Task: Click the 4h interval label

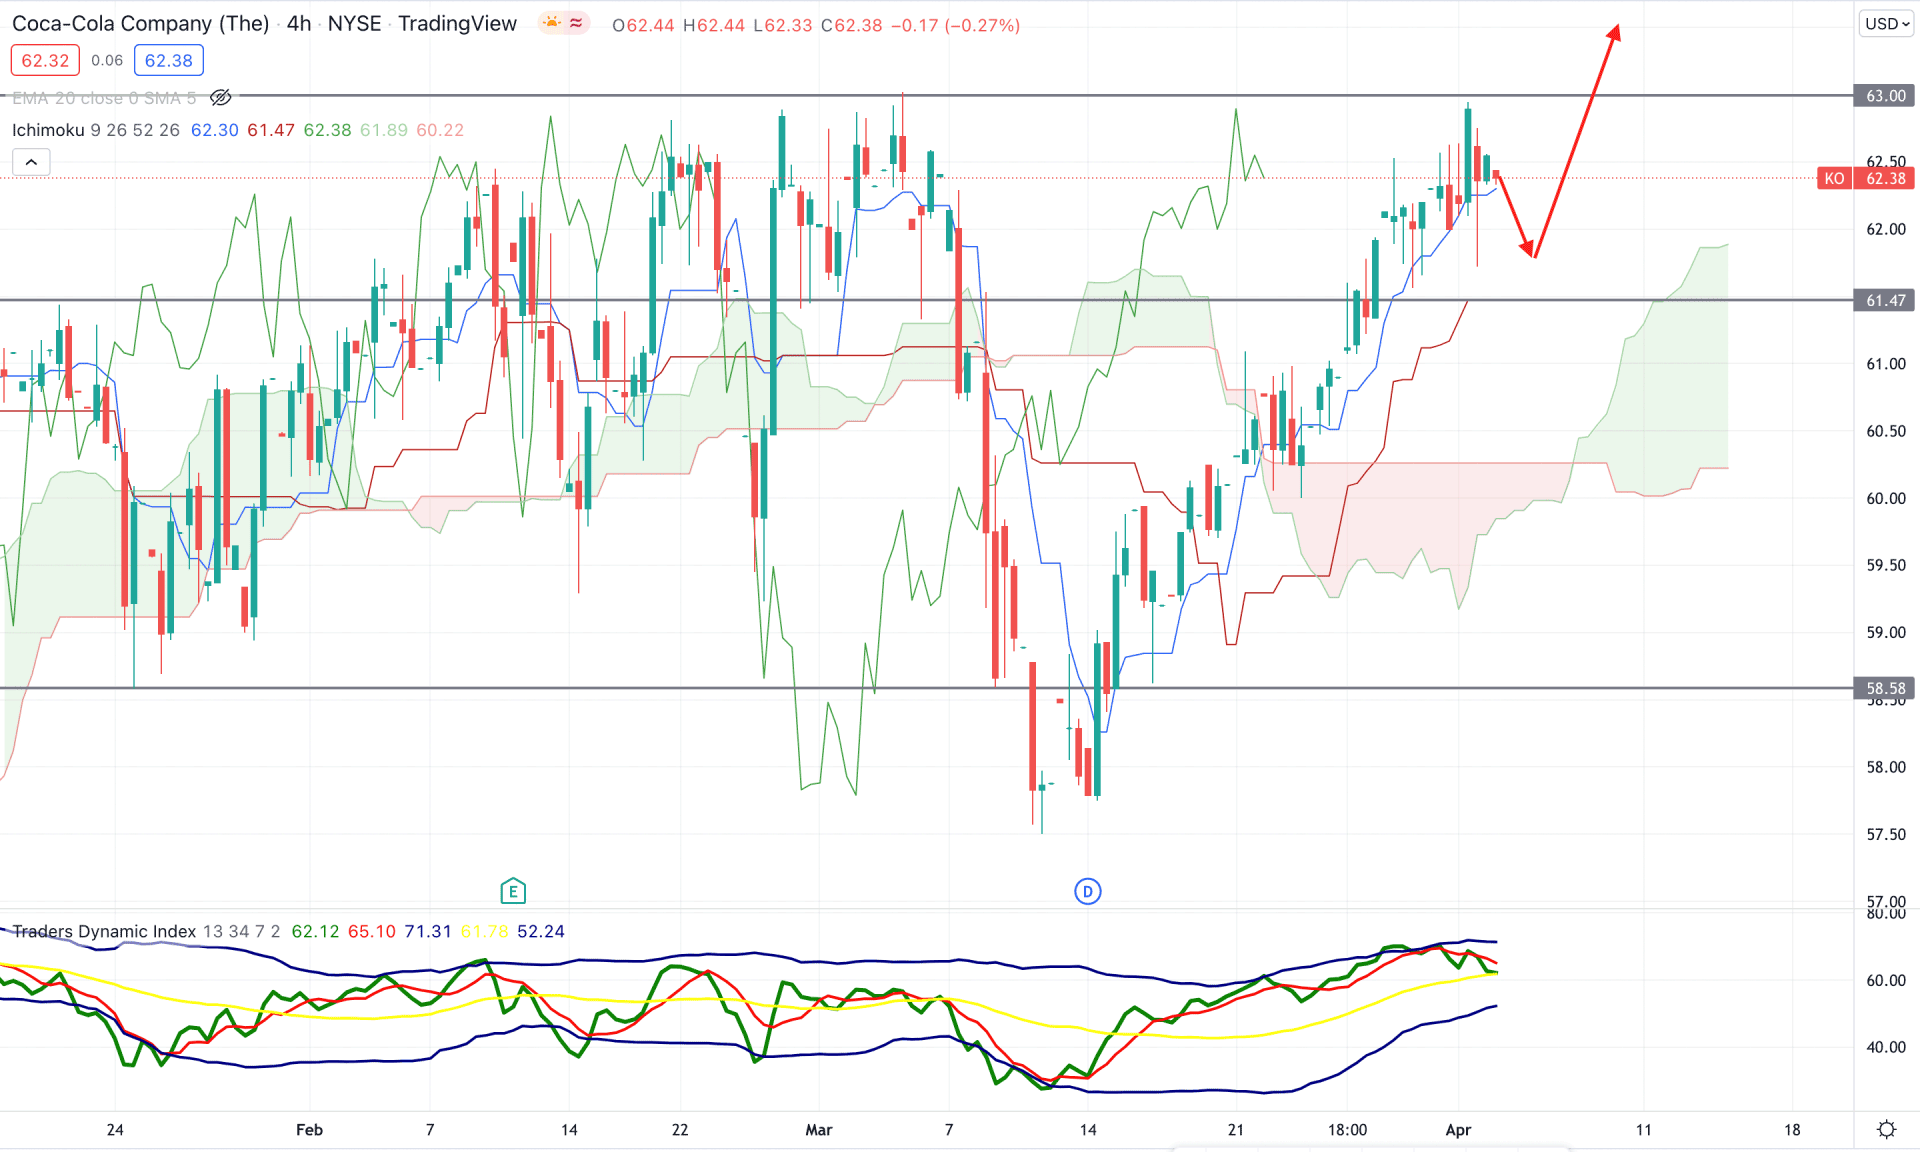Action: pos(298,24)
